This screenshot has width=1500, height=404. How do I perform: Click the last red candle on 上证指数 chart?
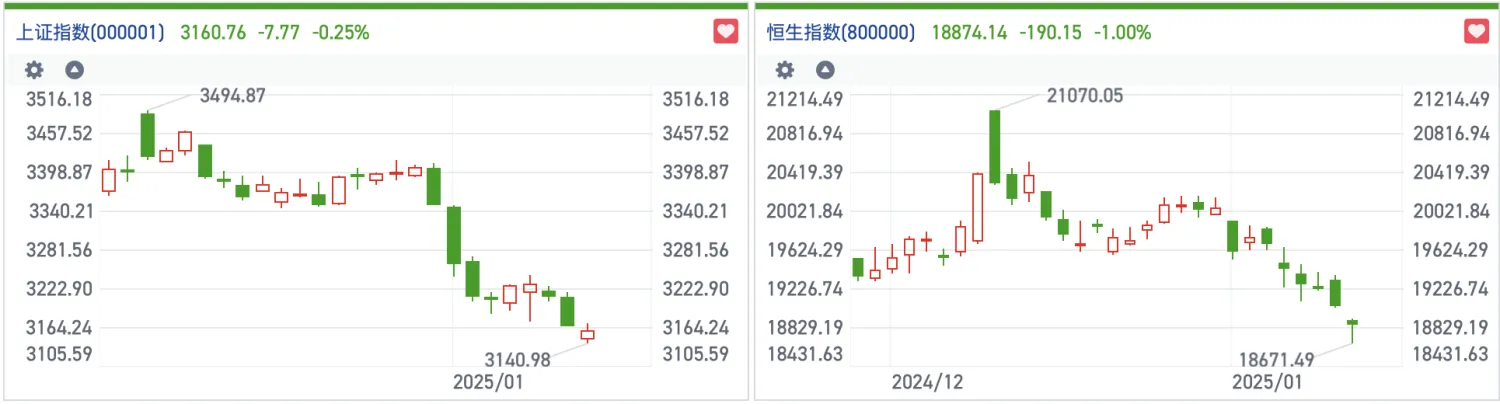pos(587,335)
